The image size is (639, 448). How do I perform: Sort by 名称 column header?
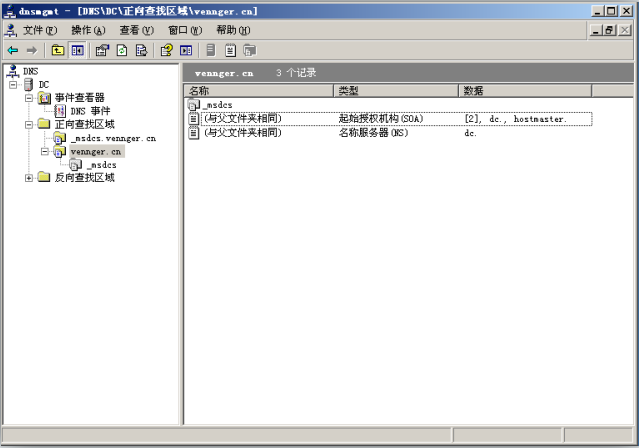click(x=259, y=90)
